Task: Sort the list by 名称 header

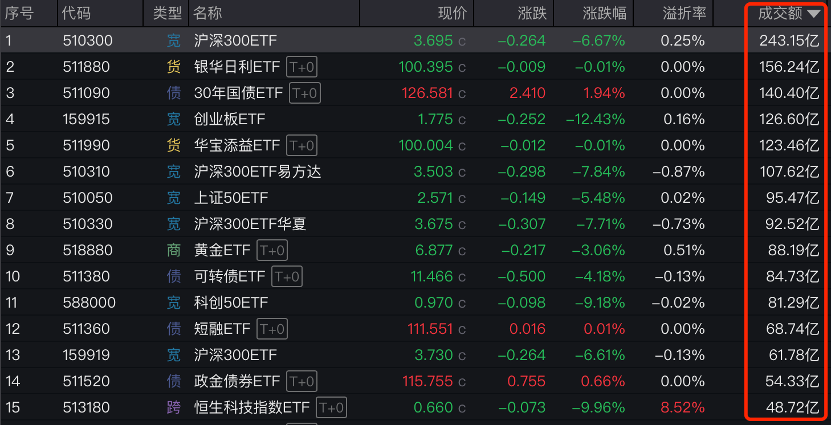Action: click(x=208, y=14)
